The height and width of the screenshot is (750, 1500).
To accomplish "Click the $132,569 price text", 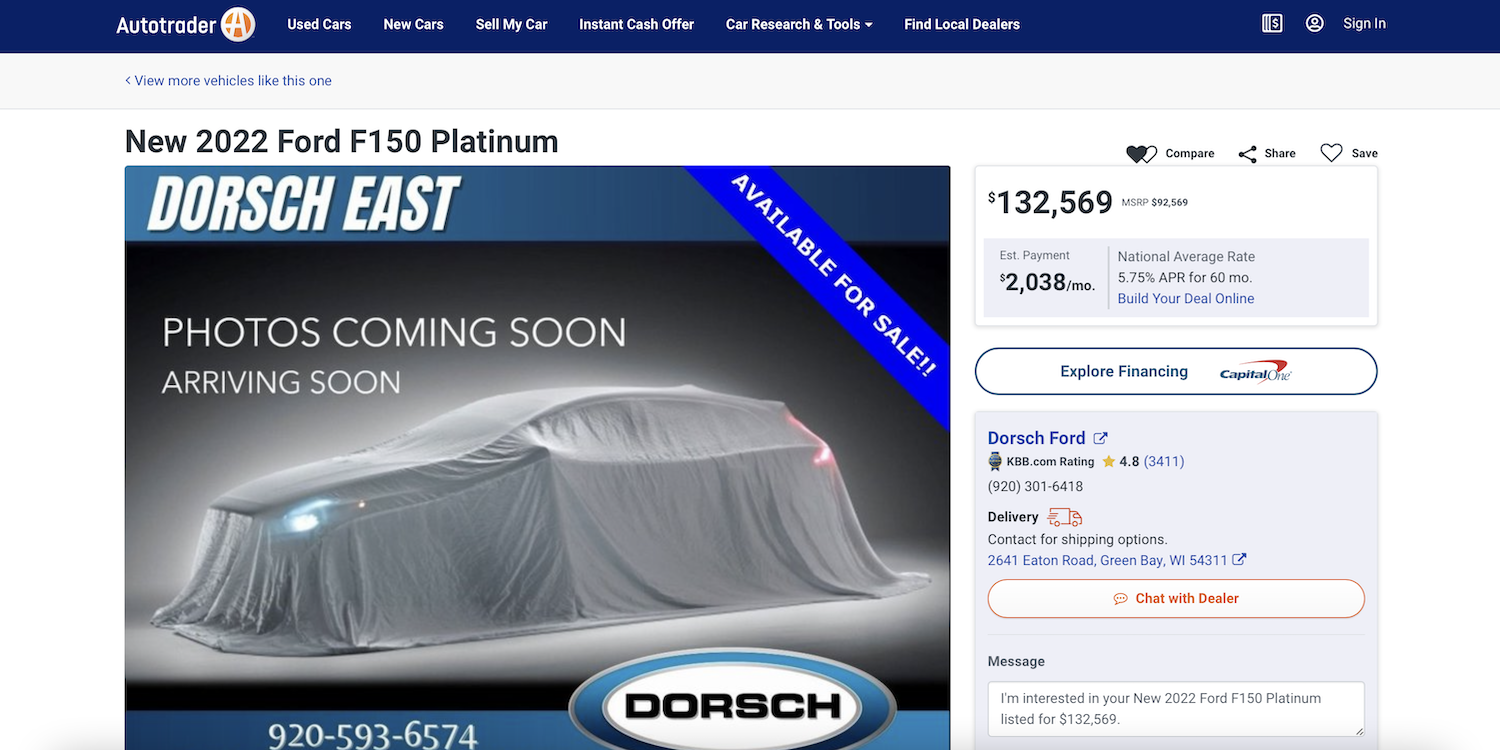I will [x=1050, y=202].
